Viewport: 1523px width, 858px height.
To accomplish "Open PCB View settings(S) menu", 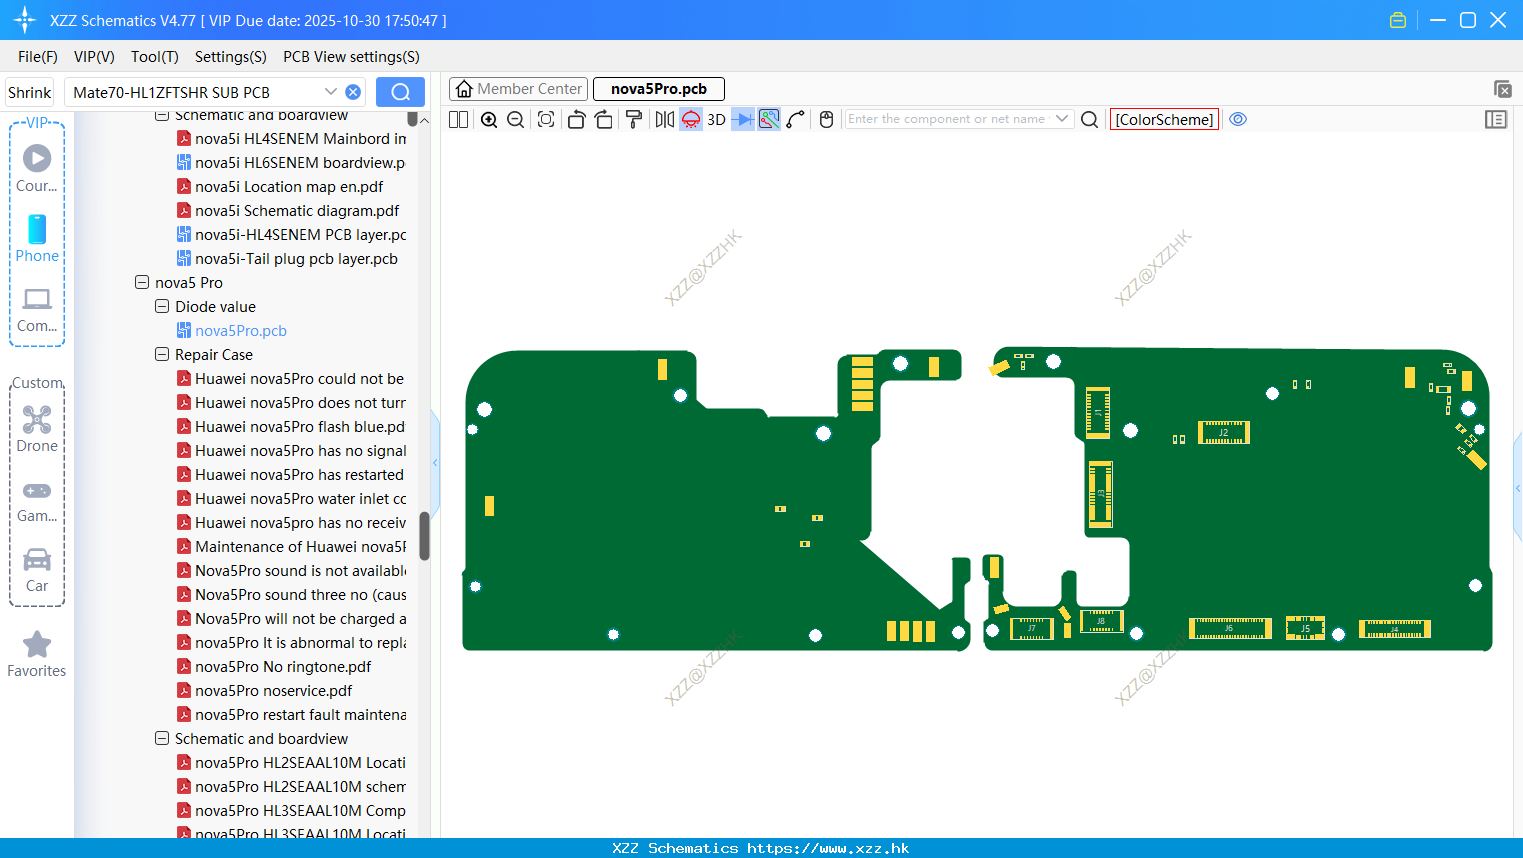I will (351, 57).
